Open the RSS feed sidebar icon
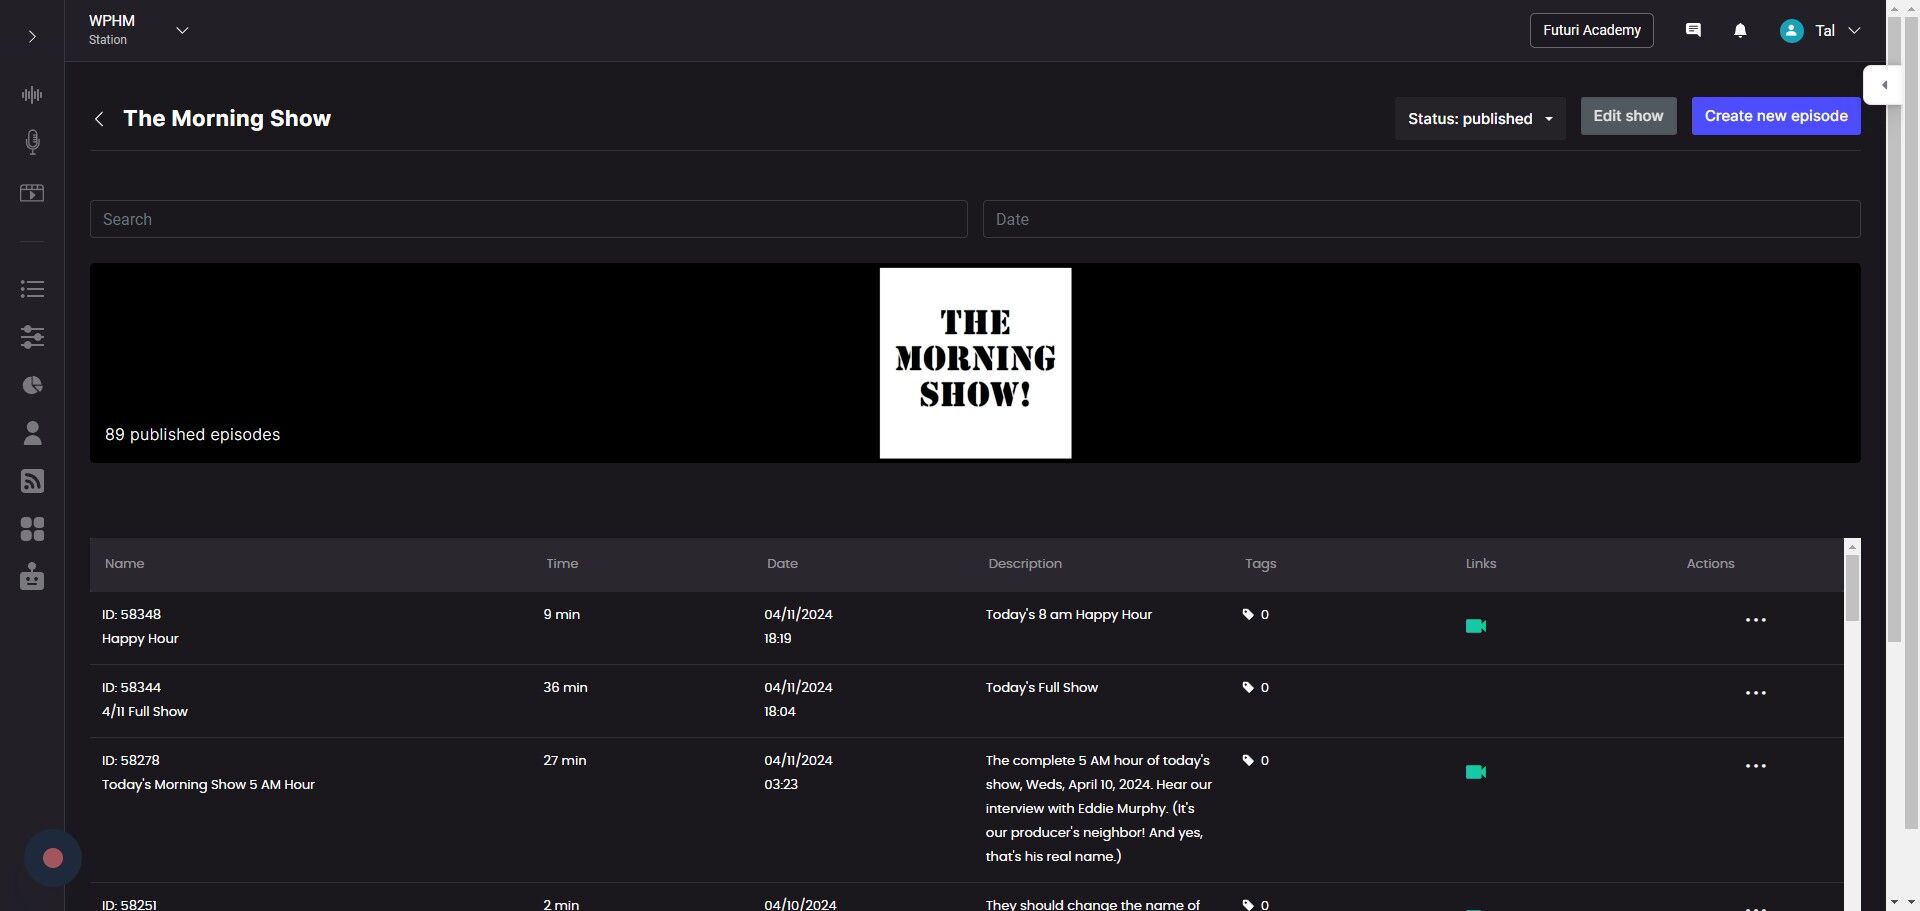Image resolution: width=1920 pixels, height=911 pixels. pos(32,481)
